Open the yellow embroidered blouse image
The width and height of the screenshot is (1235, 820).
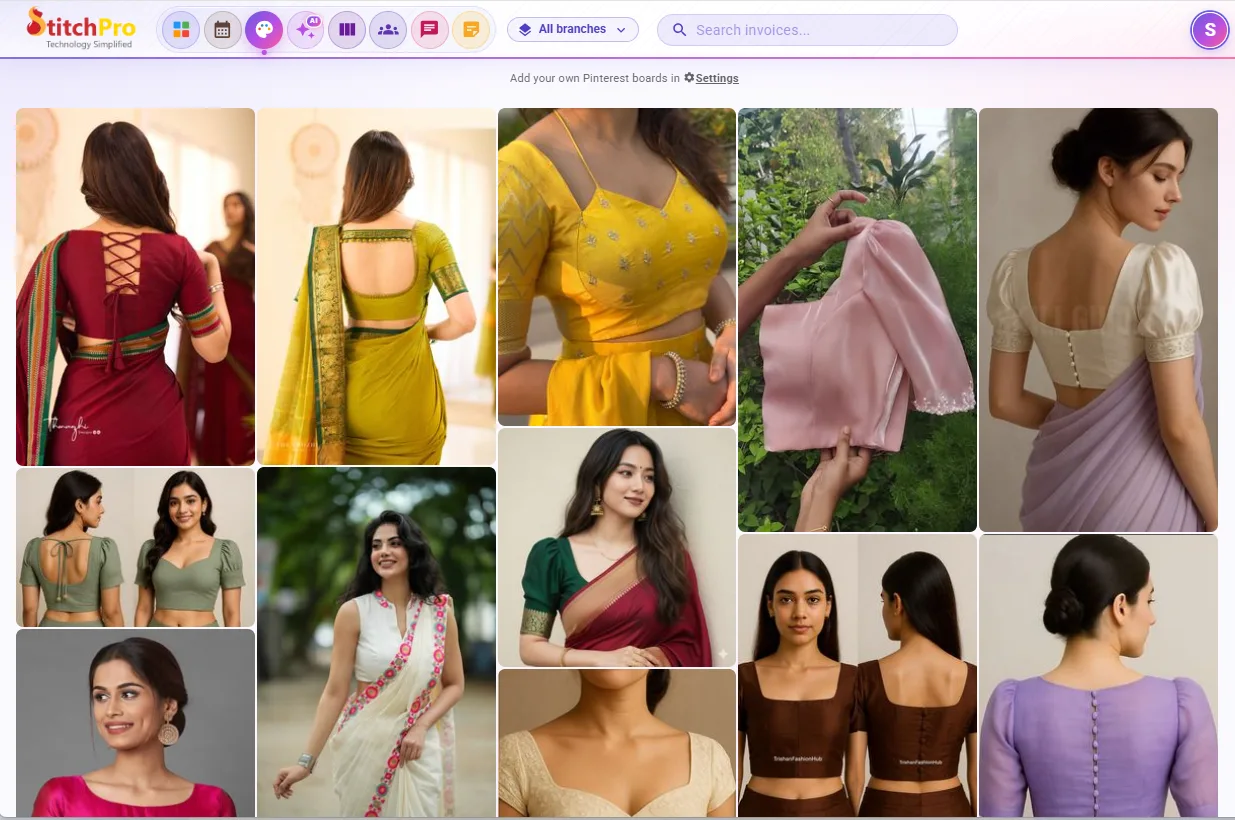(617, 267)
